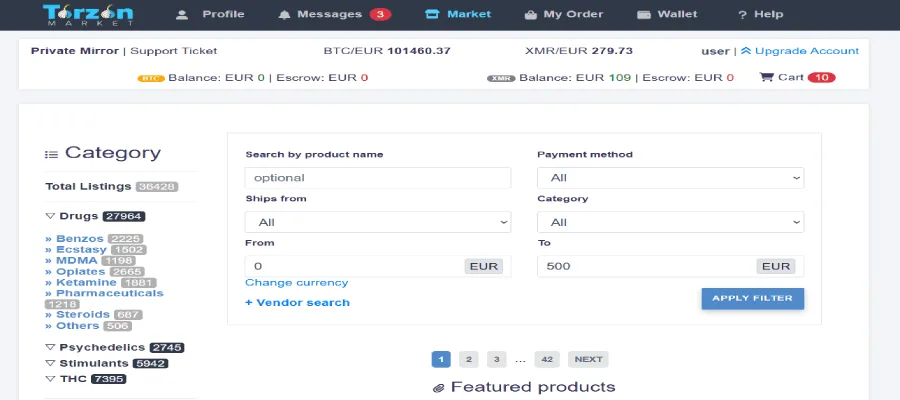Expand the + Vendor search section
The width and height of the screenshot is (900, 400).
coord(297,302)
